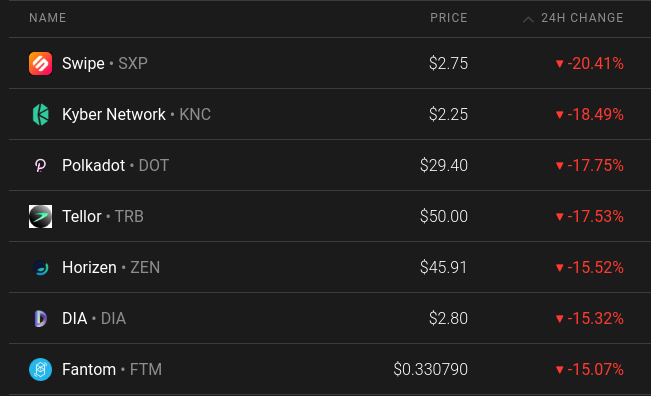This screenshot has height=396, width=651.
Task: Click the Horizen ZEN logo icon
Action: 40,267
